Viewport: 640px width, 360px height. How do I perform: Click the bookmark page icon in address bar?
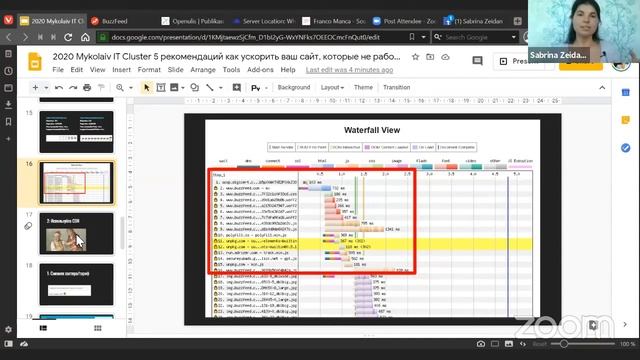click(412, 37)
